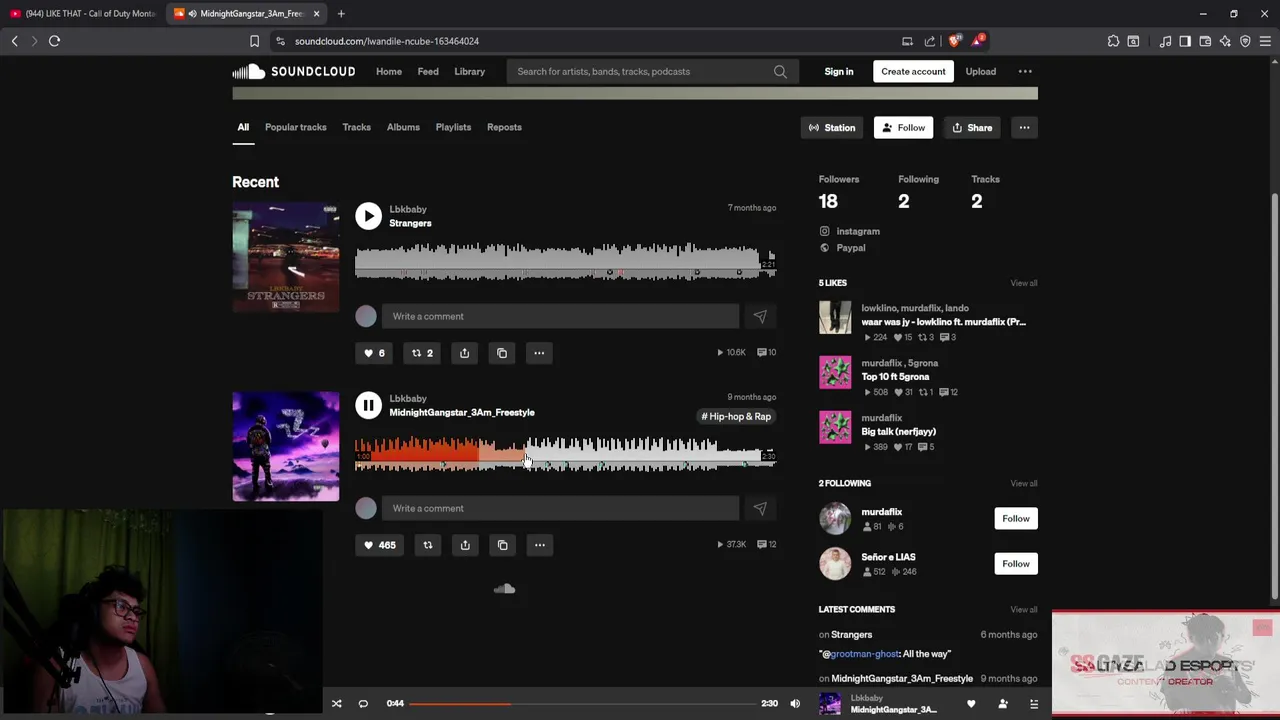
Task: Share the artist profile
Action: click(972, 128)
